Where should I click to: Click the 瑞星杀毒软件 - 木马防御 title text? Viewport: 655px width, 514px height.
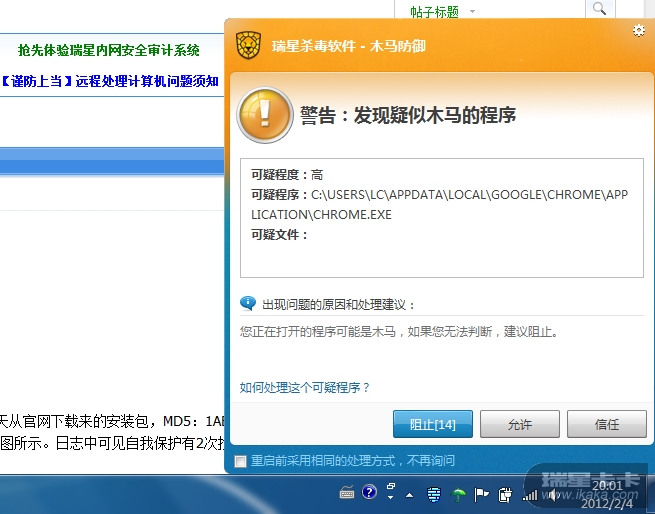(x=348, y=46)
